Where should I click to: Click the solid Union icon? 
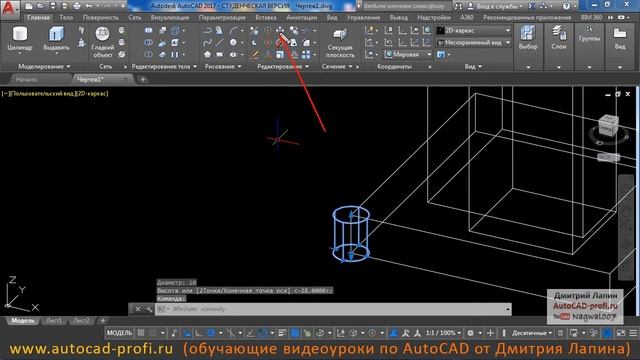point(149,31)
